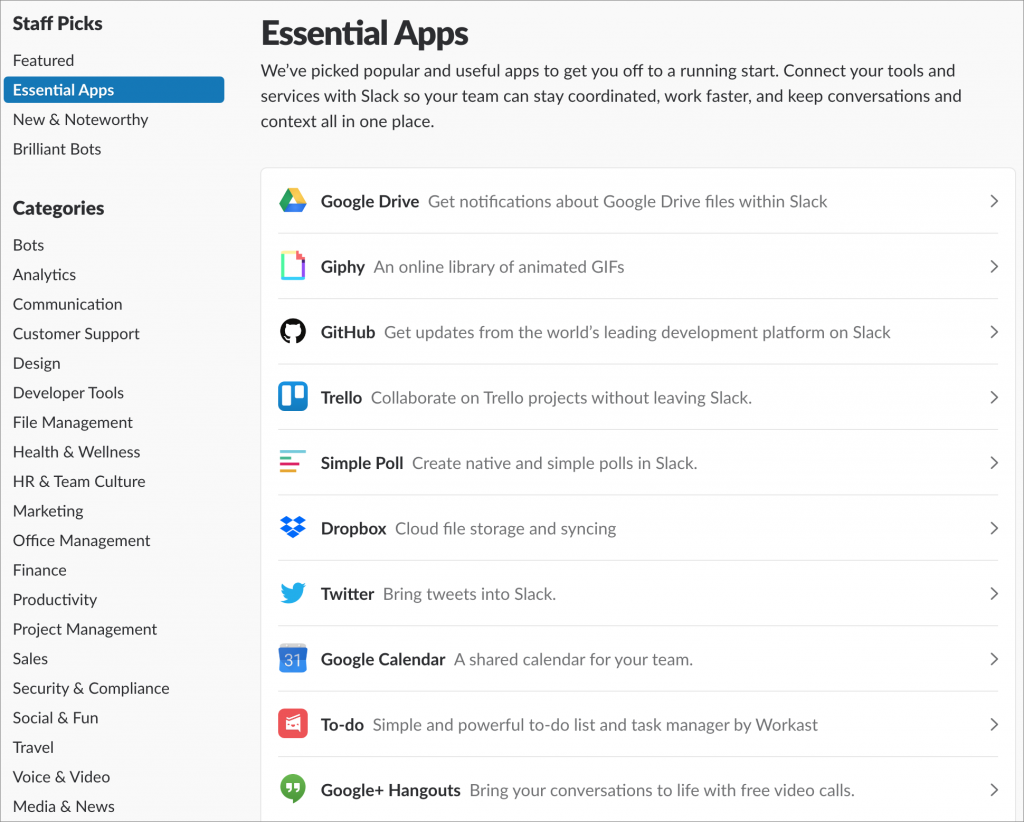The width and height of the screenshot is (1024, 822).
Task: Open the Google Drive app name
Action: (x=370, y=201)
